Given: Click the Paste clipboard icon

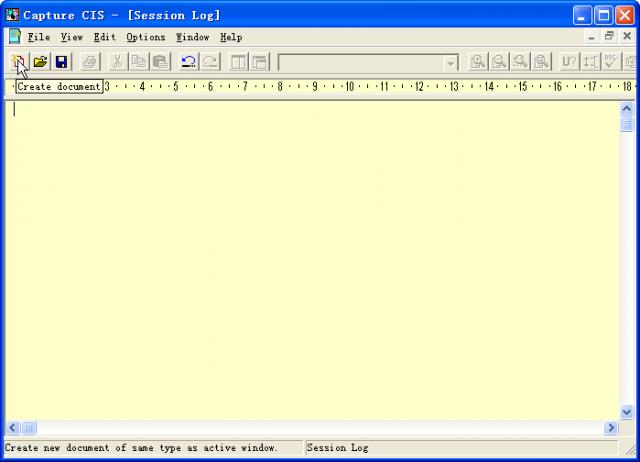Looking at the screenshot, I should tap(160, 62).
